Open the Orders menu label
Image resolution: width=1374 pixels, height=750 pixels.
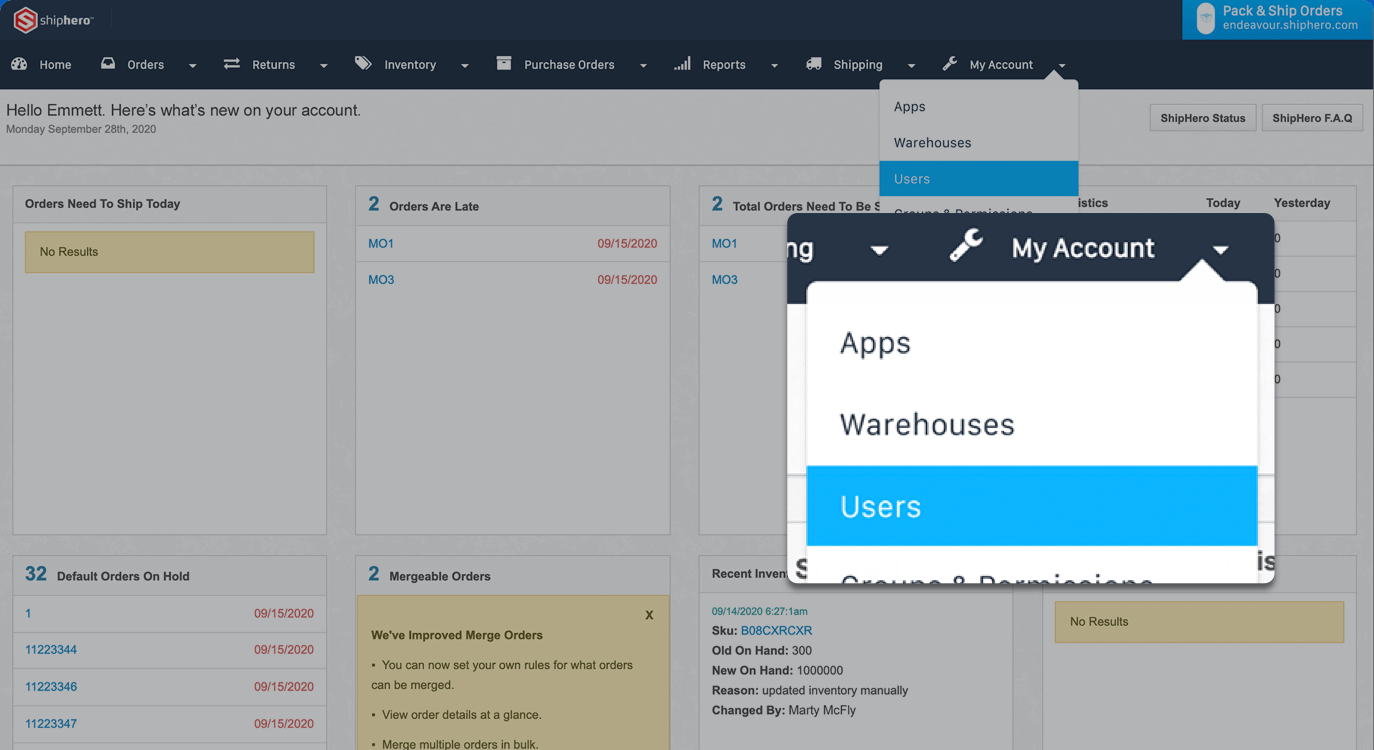pyautogui.click(x=146, y=65)
